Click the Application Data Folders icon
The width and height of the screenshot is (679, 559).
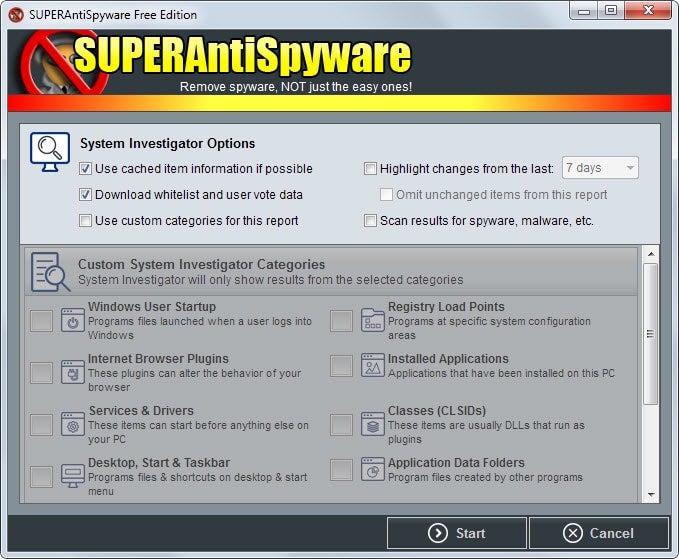(372, 469)
